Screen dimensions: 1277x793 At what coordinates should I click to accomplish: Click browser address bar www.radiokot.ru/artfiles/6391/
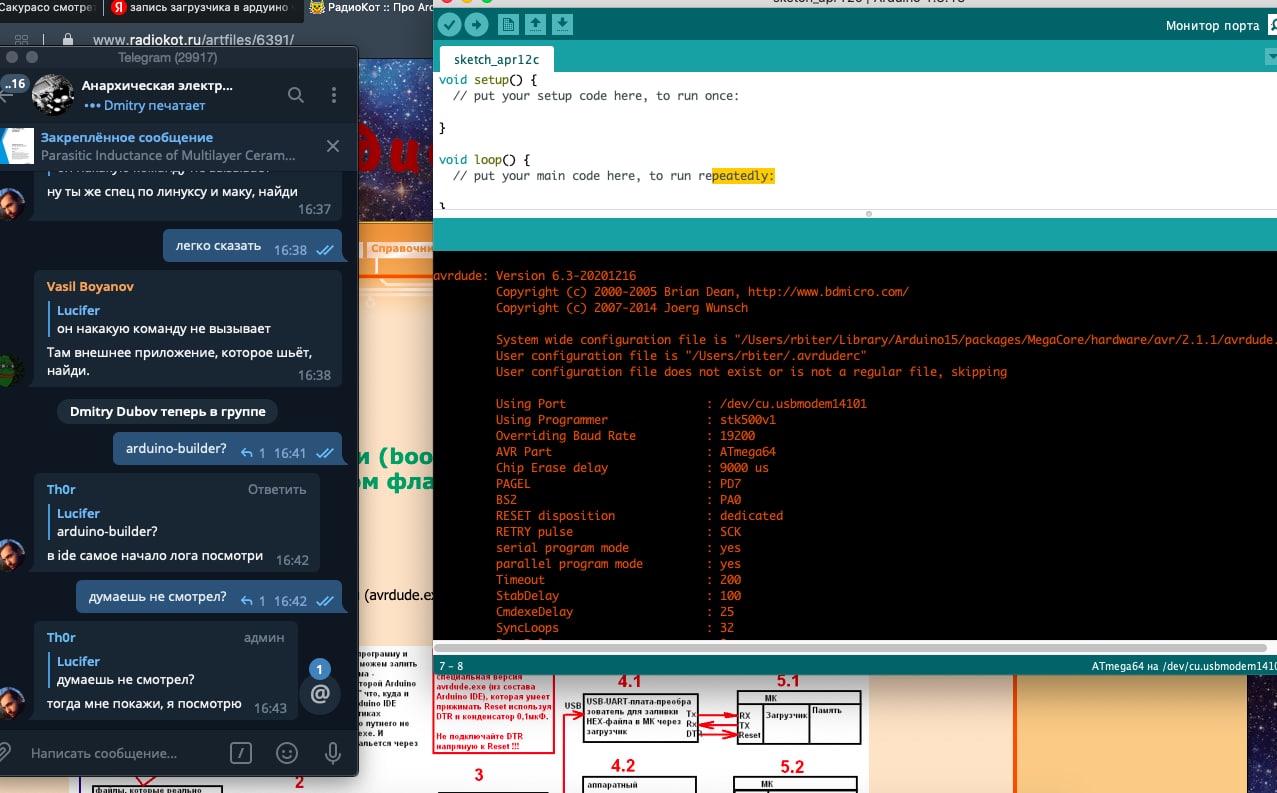click(192, 40)
